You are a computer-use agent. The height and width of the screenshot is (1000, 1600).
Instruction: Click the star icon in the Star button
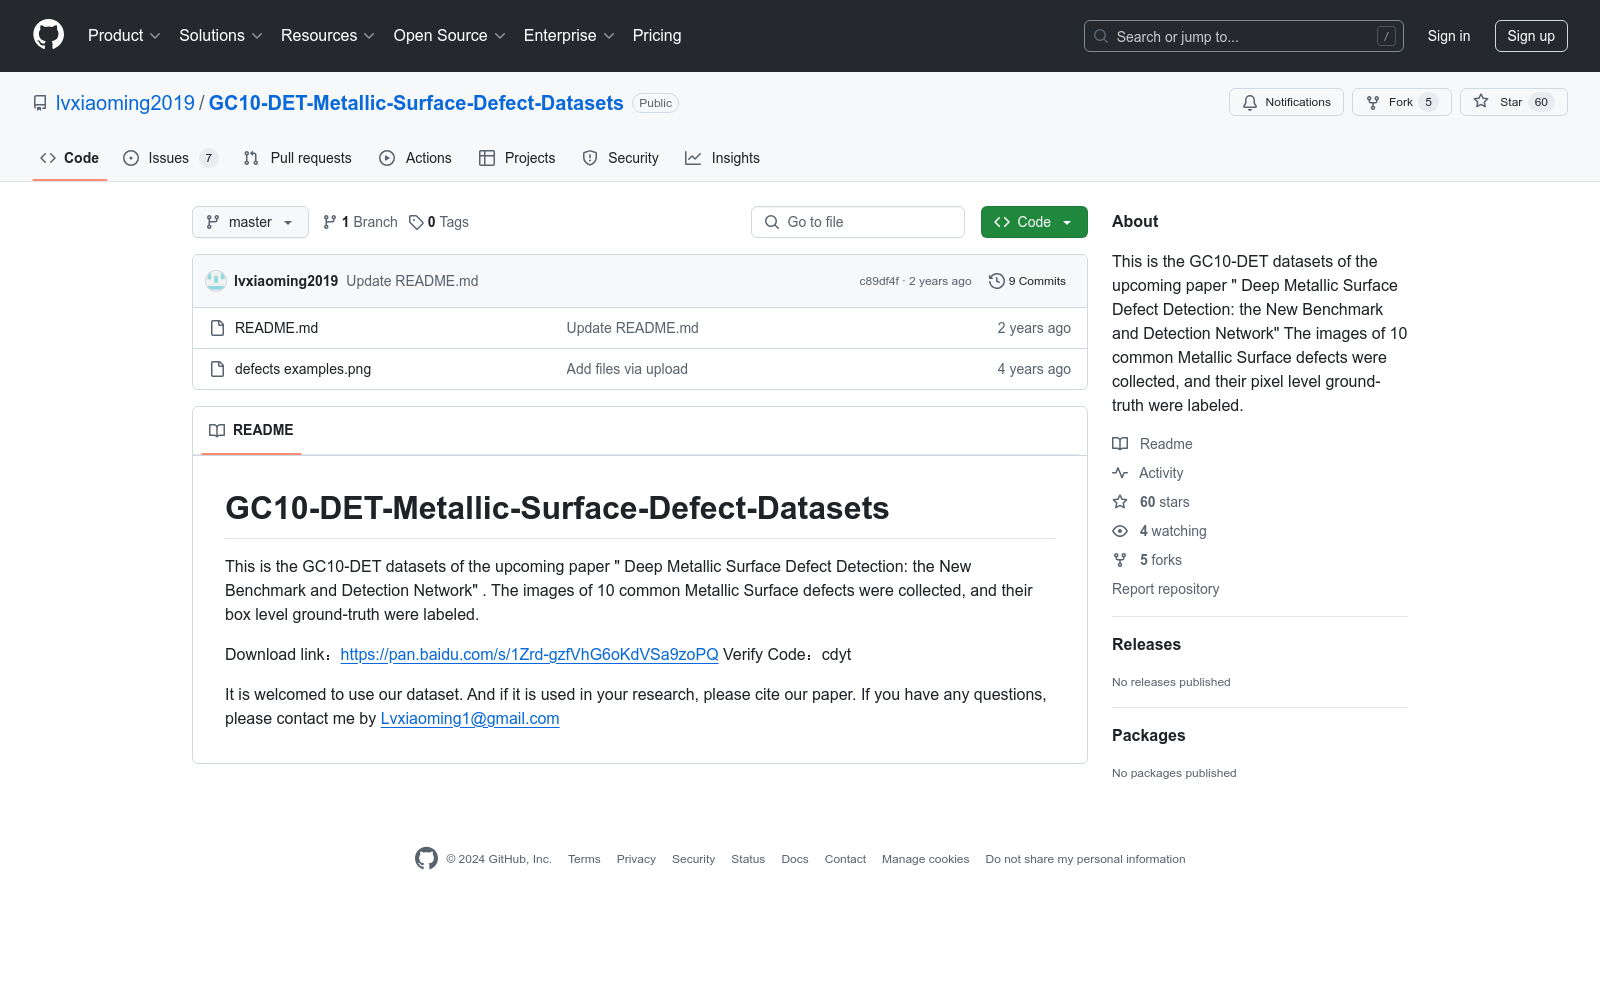[x=1481, y=102]
